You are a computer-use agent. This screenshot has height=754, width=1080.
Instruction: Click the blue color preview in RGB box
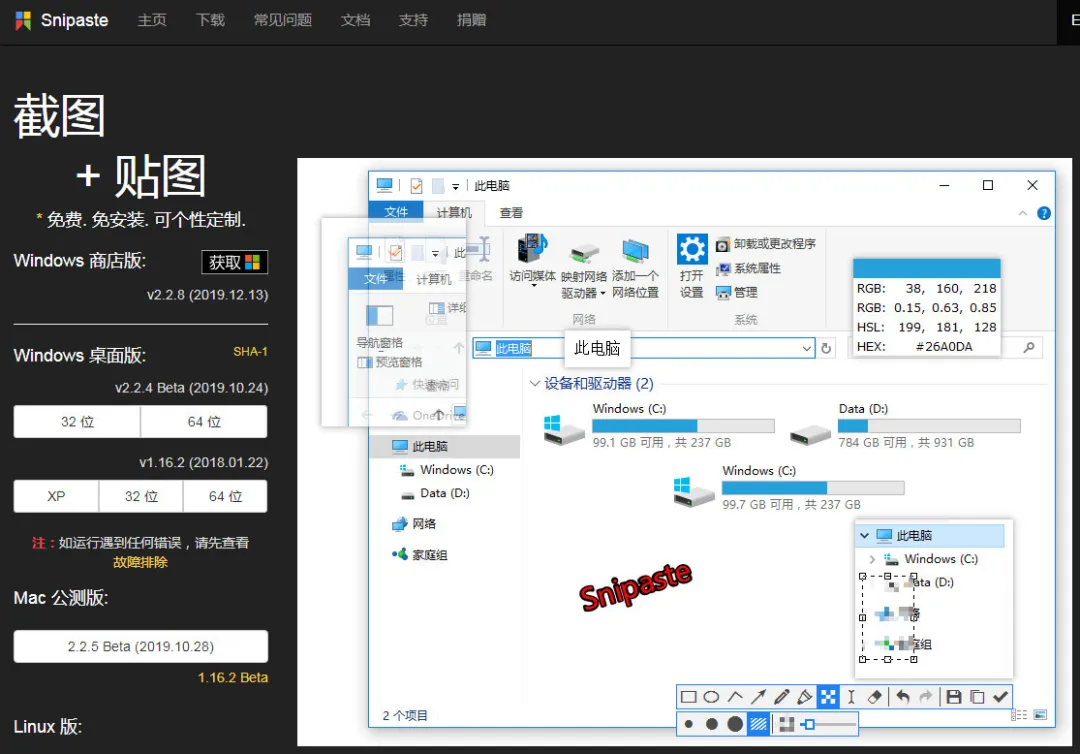click(x=926, y=268)
